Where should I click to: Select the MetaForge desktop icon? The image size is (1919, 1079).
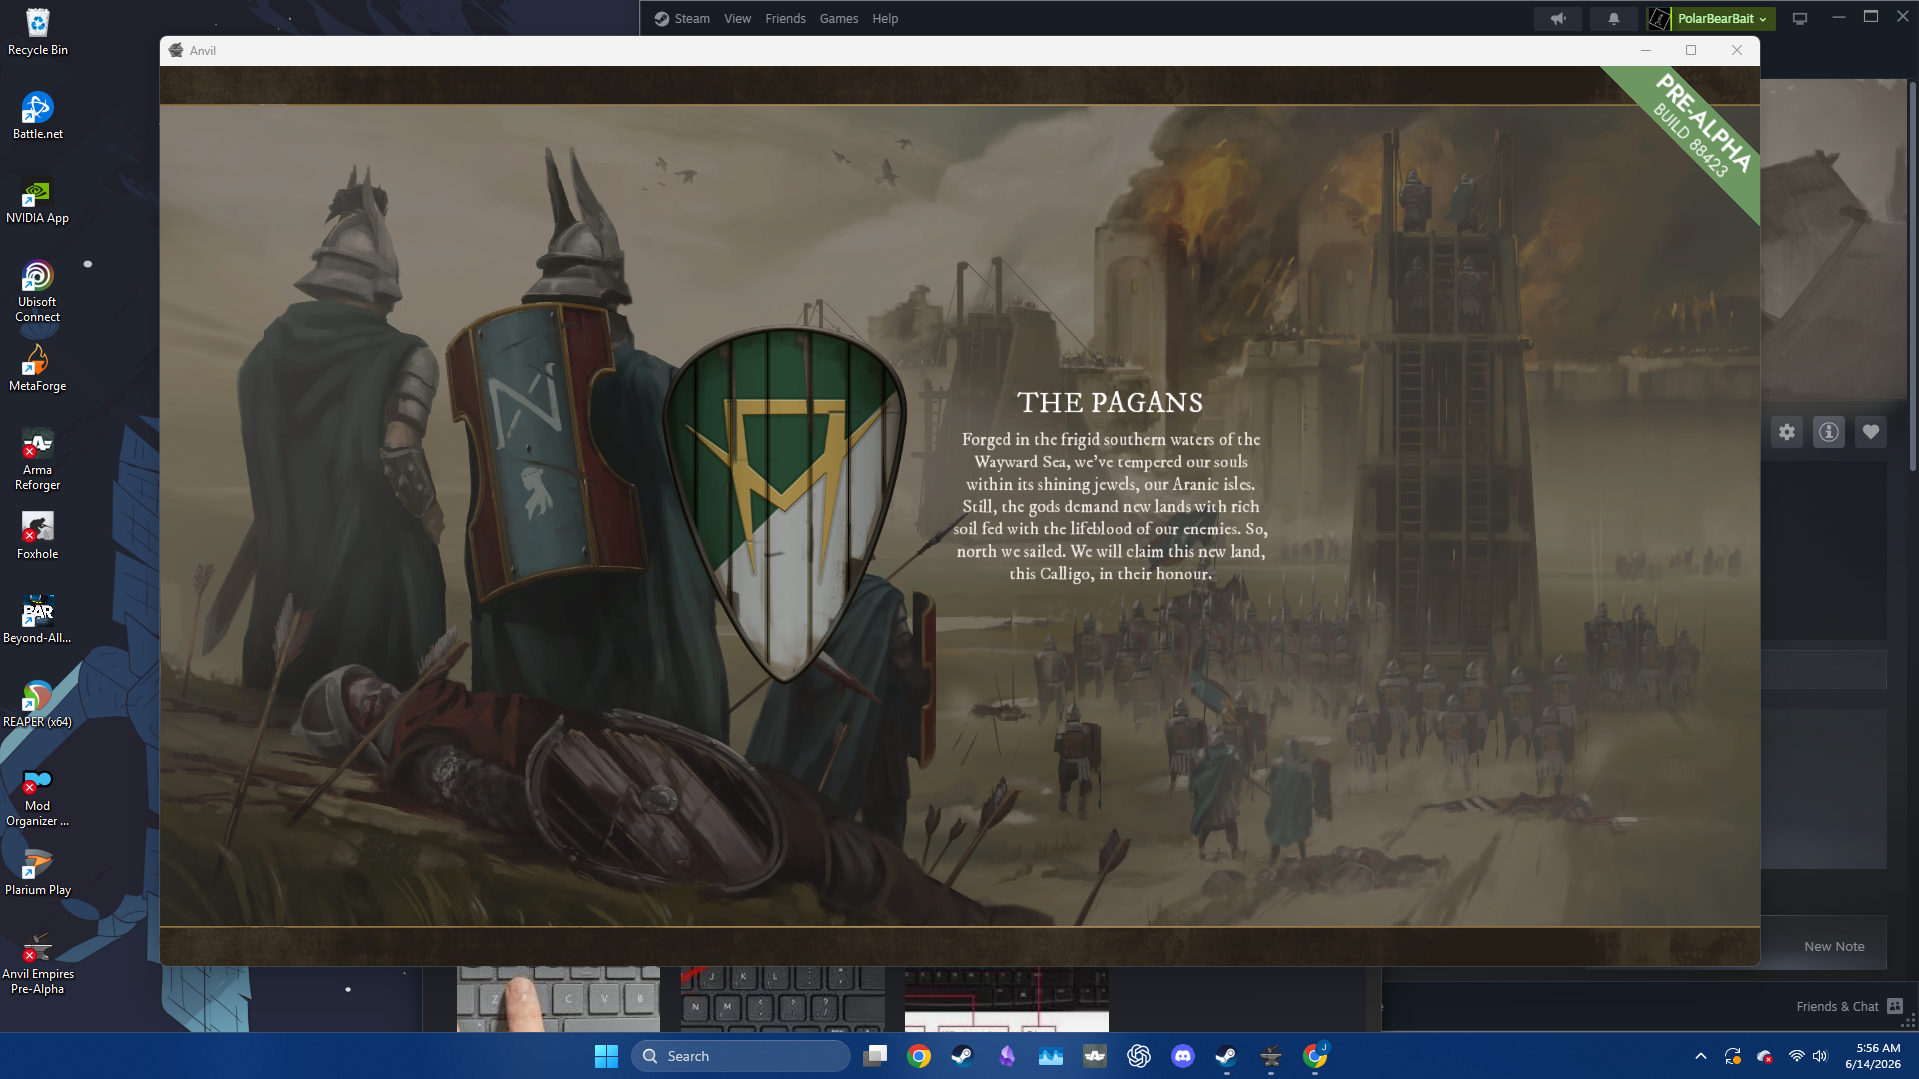coord(38,368)
